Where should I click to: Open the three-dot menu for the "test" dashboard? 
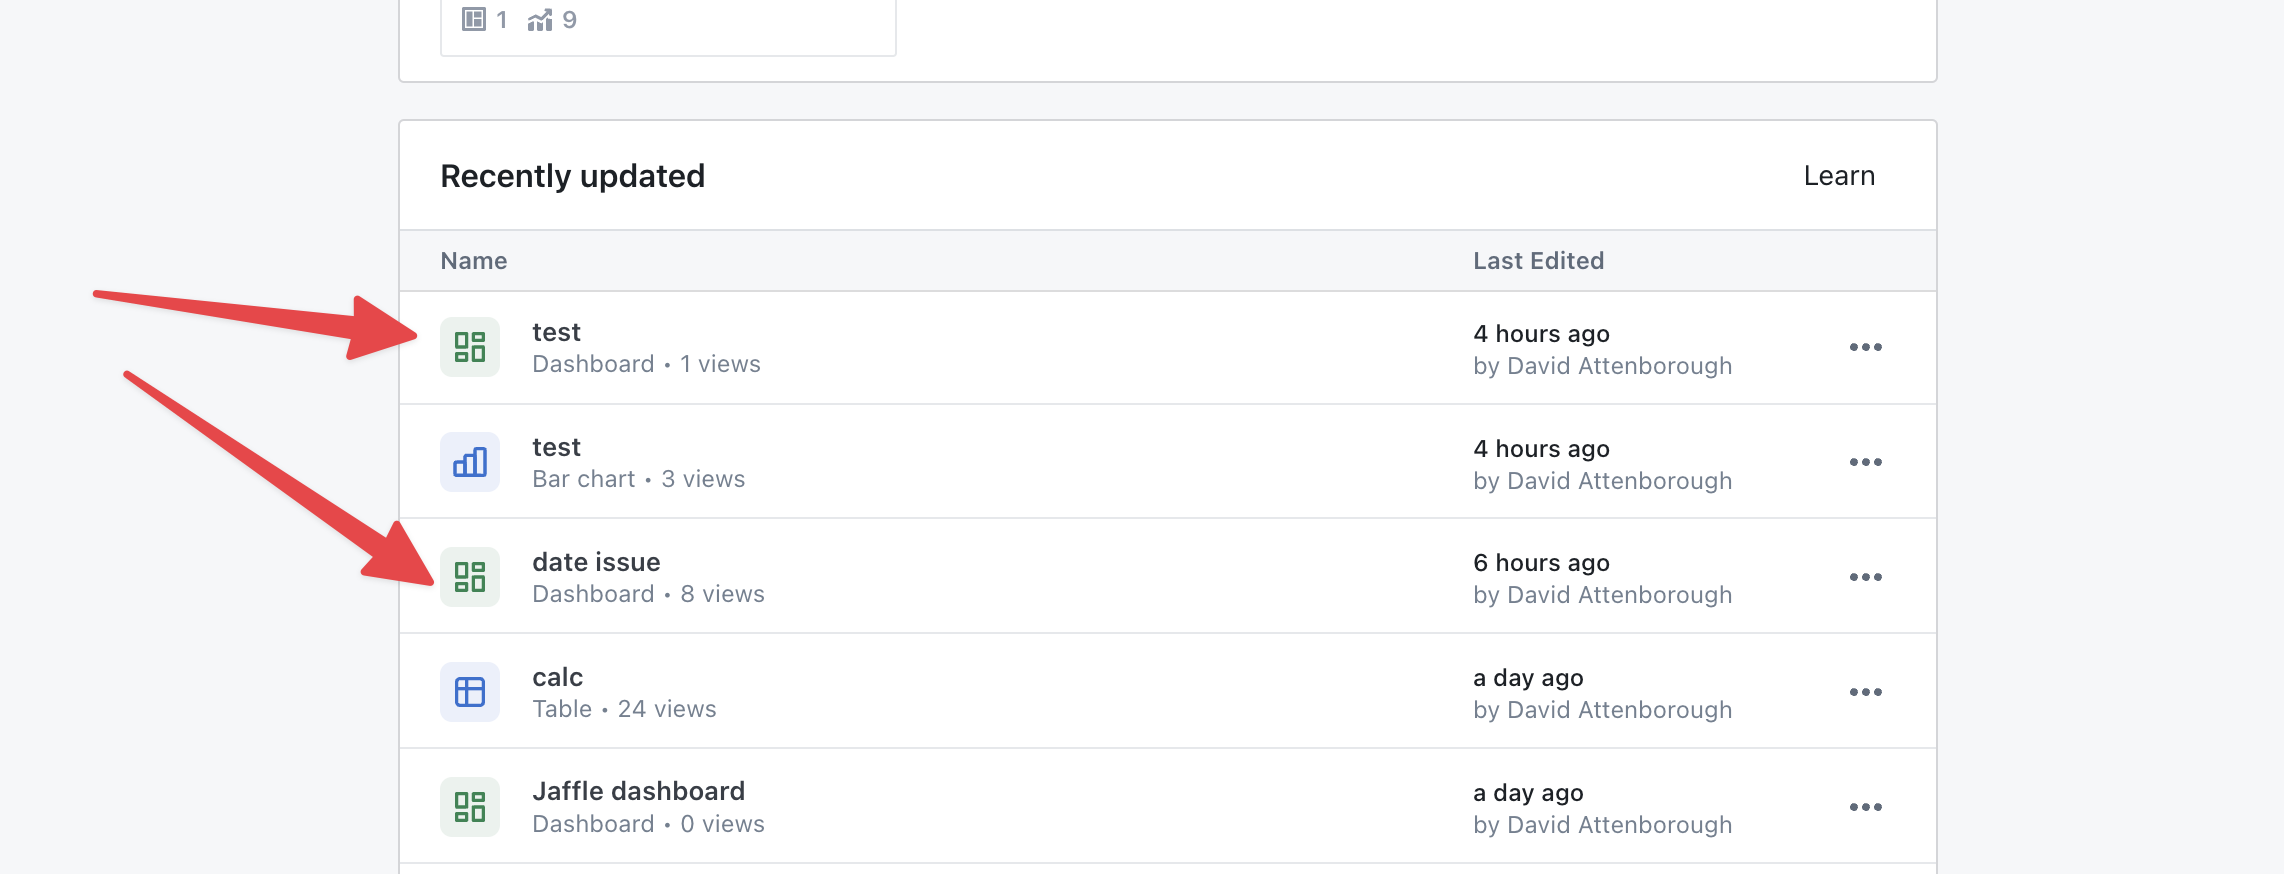coord(1865,347)
